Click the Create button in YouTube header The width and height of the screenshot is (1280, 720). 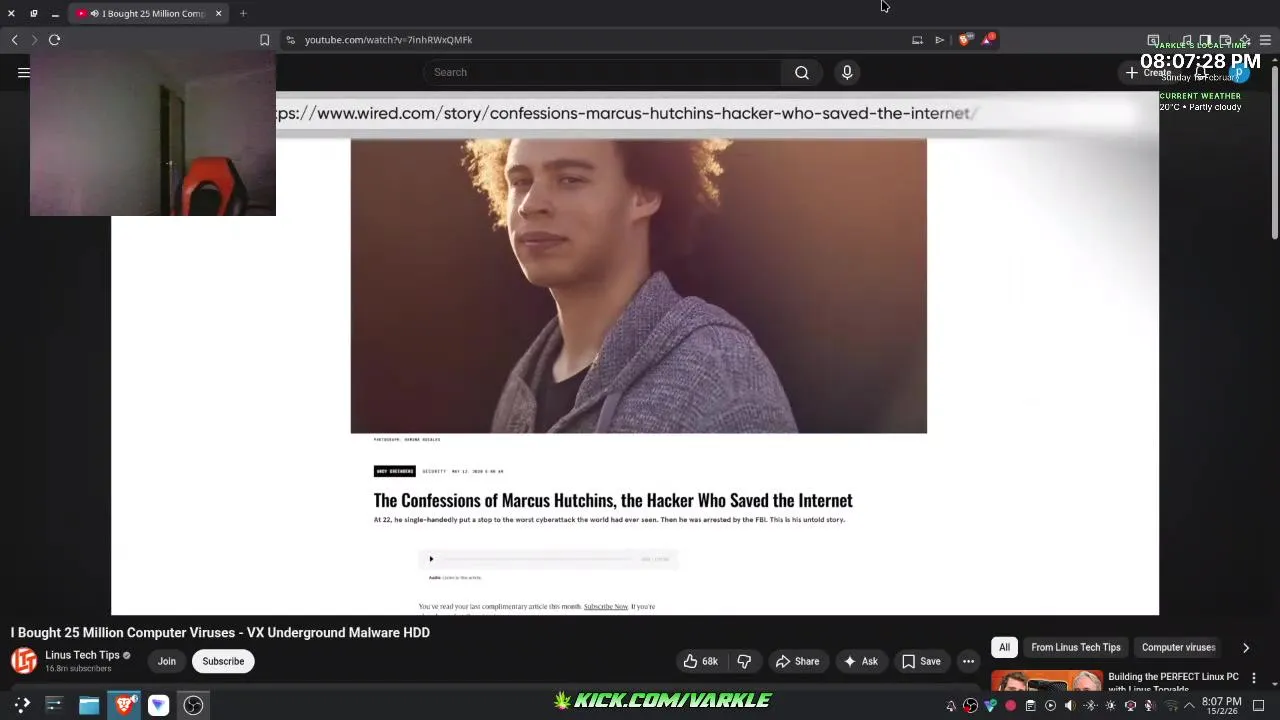(1148, 72)
